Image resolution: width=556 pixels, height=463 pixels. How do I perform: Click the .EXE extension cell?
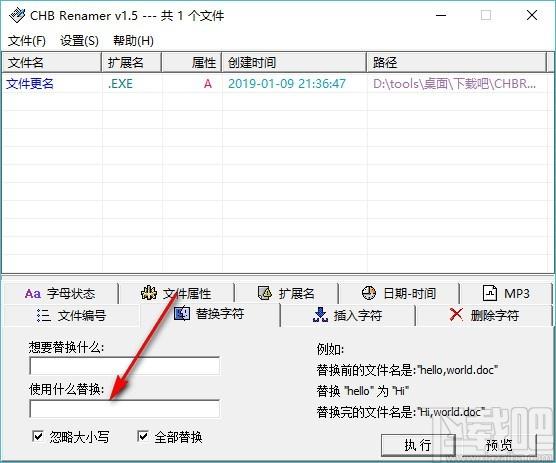tap(121, 84)
